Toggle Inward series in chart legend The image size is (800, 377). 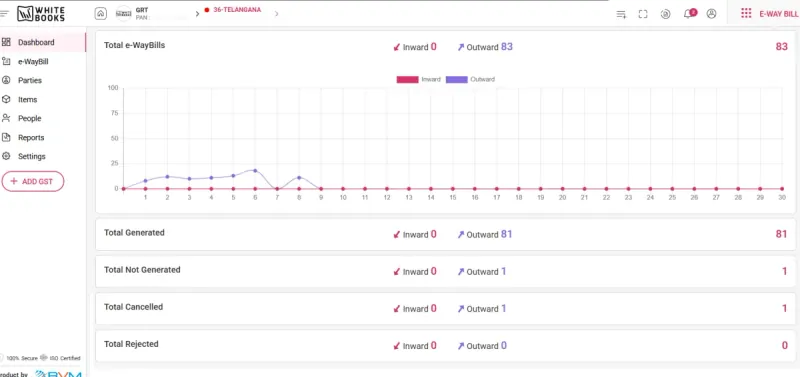pyautogui.click(x=418, y=80)
